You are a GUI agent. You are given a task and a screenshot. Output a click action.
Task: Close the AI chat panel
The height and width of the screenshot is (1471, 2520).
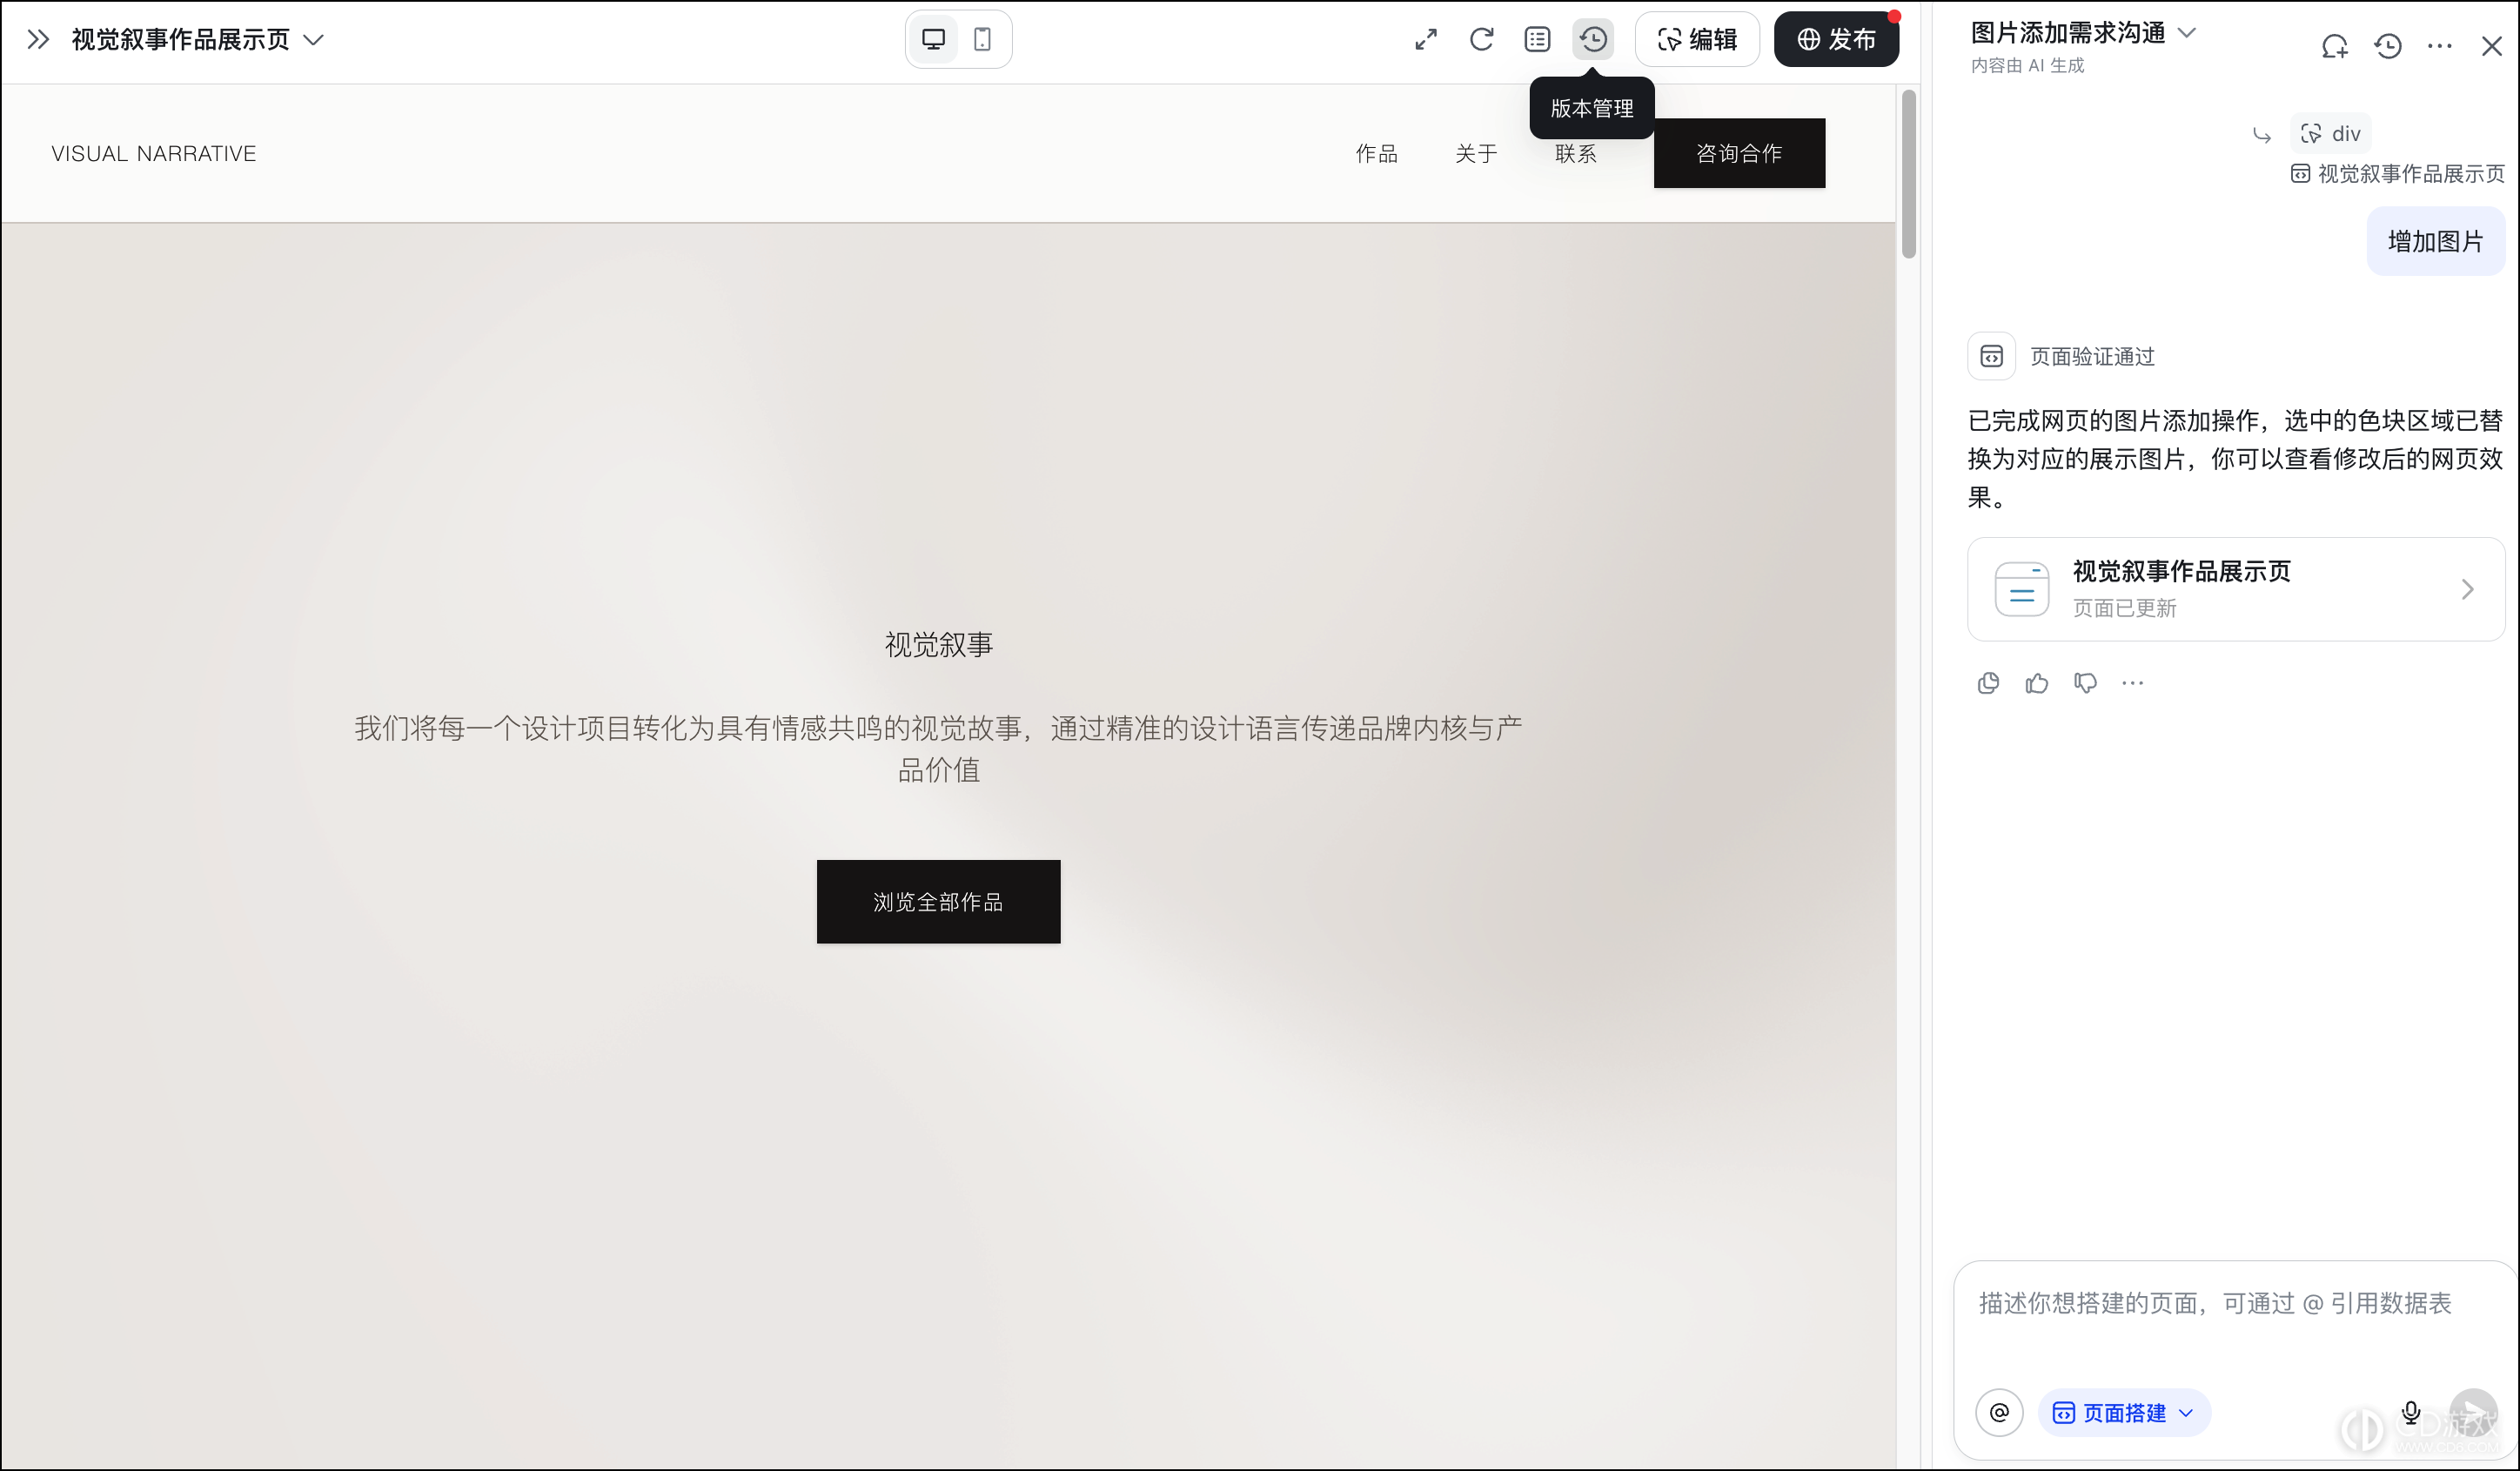tap(2492, 46)
